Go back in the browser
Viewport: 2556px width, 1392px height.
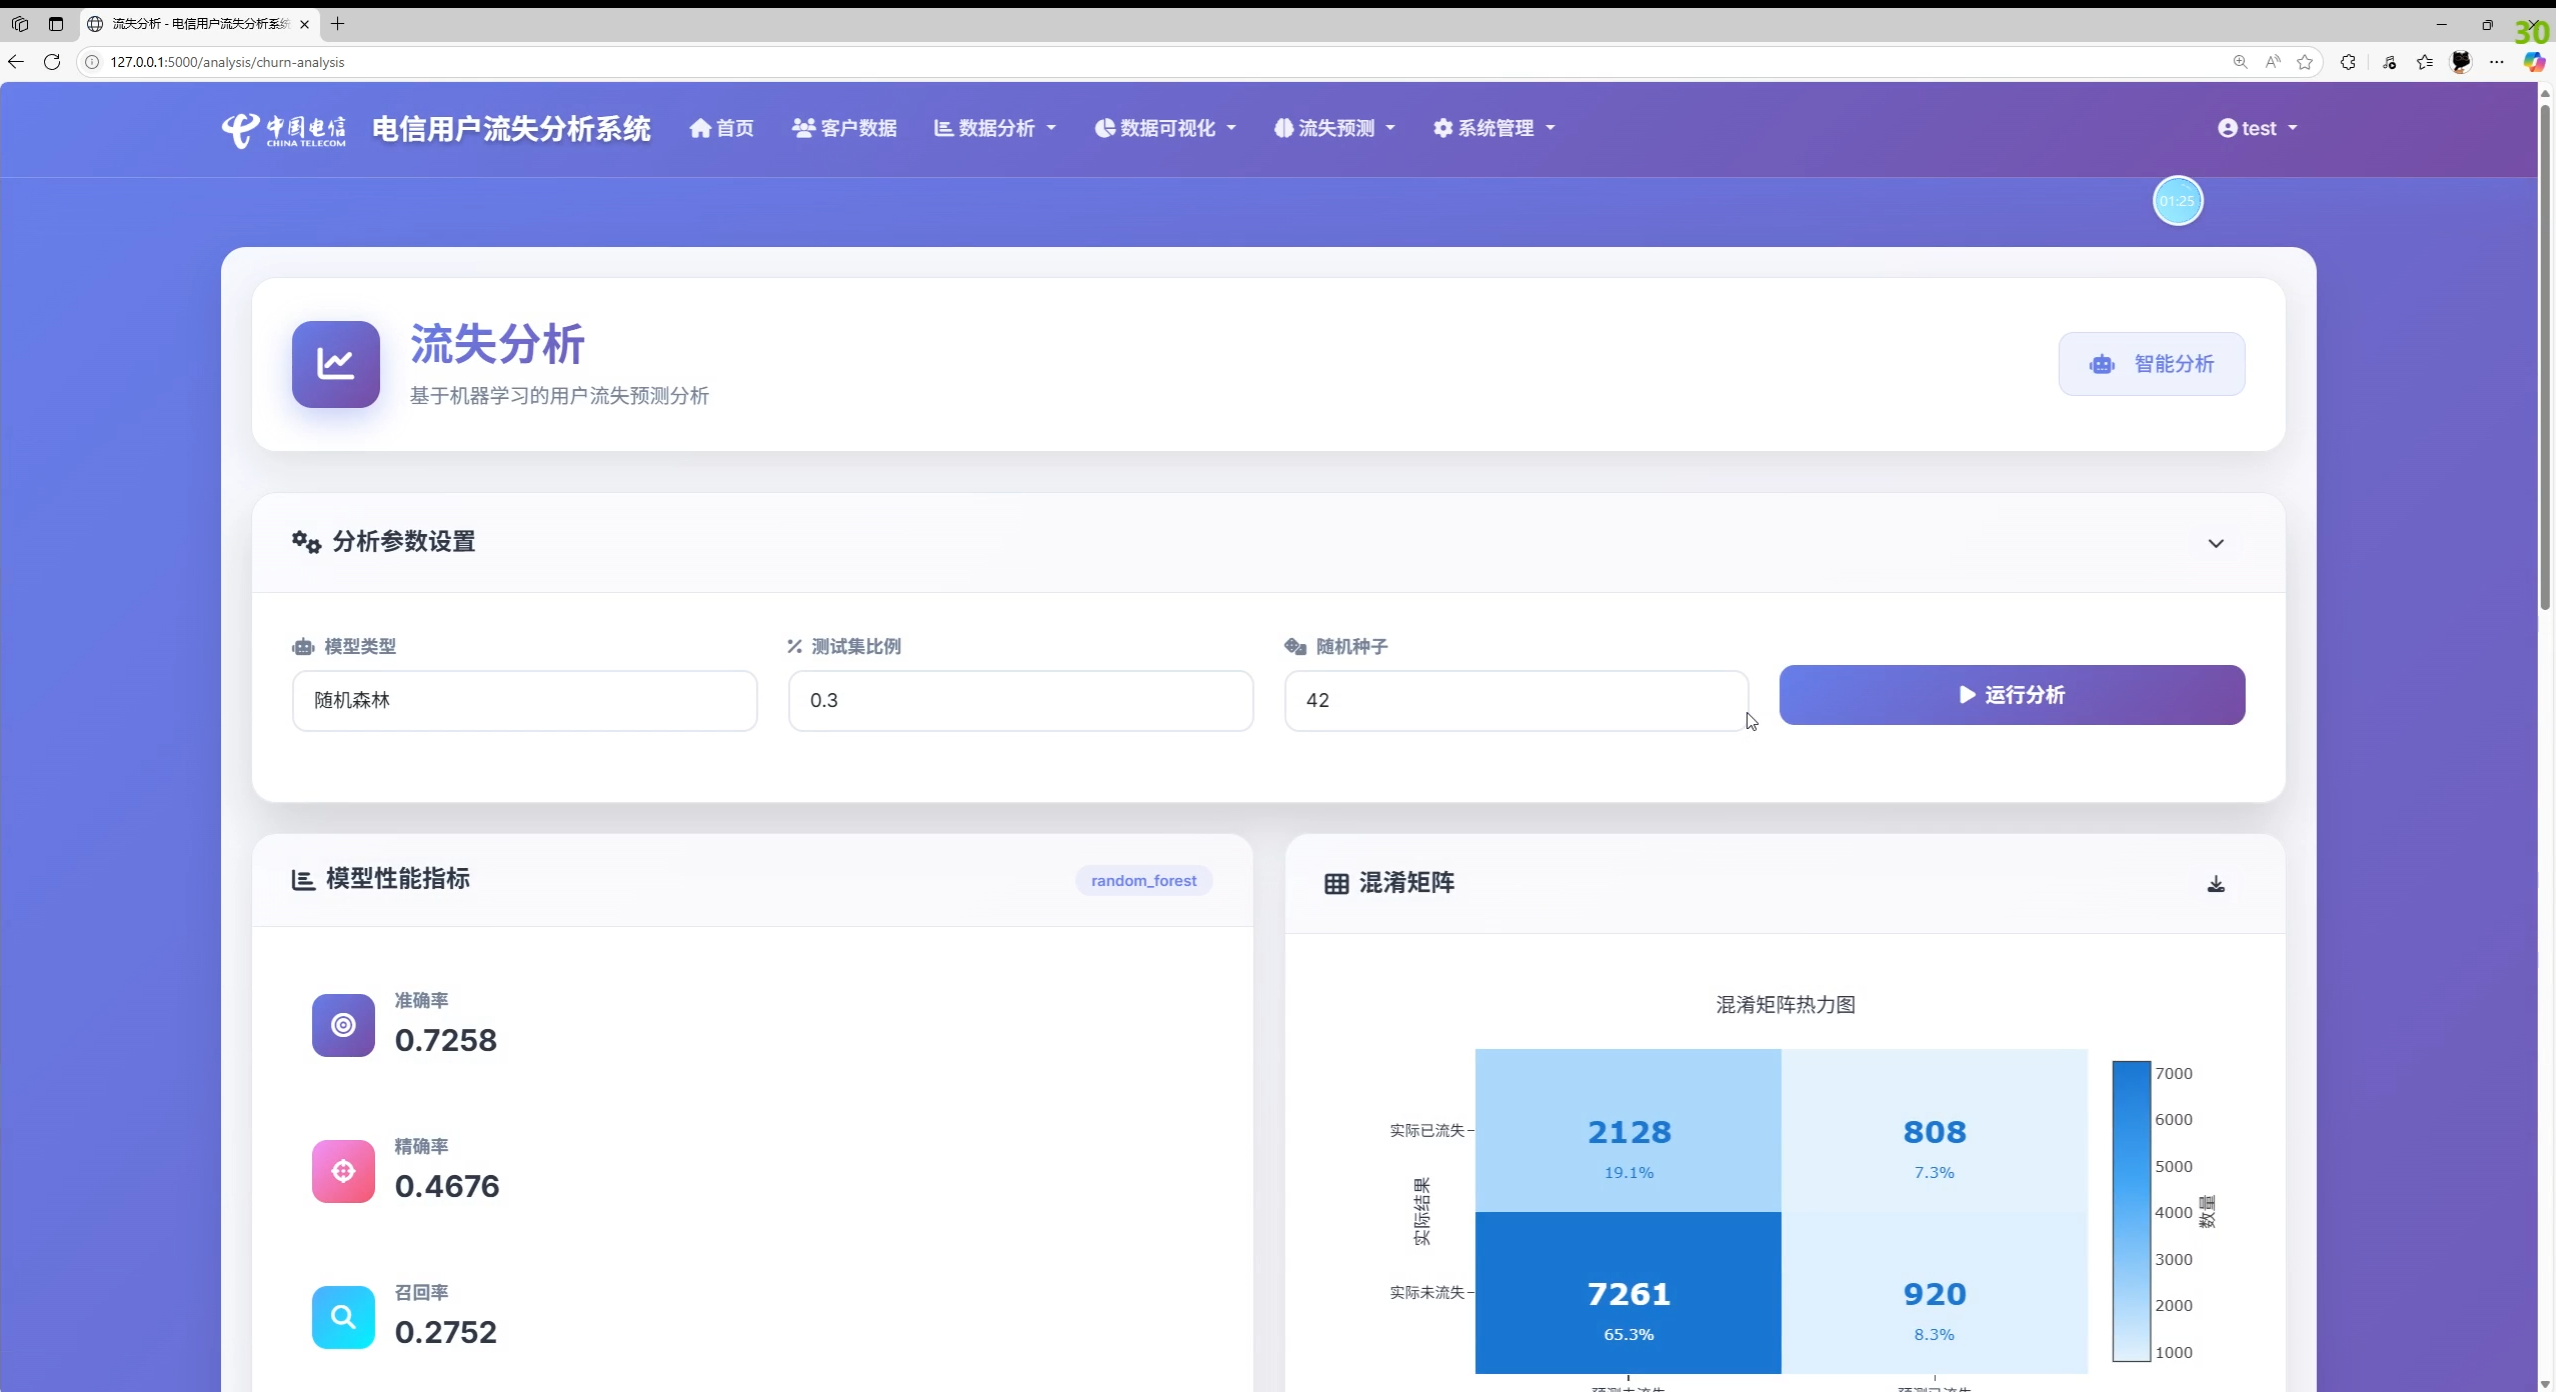(16, 62)
